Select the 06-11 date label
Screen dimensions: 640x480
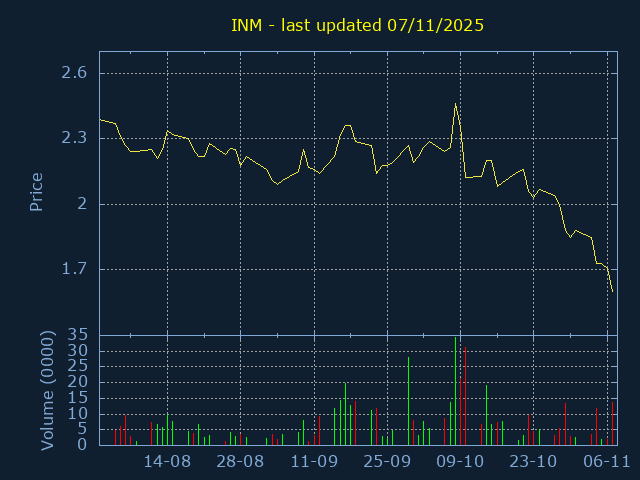606,462
